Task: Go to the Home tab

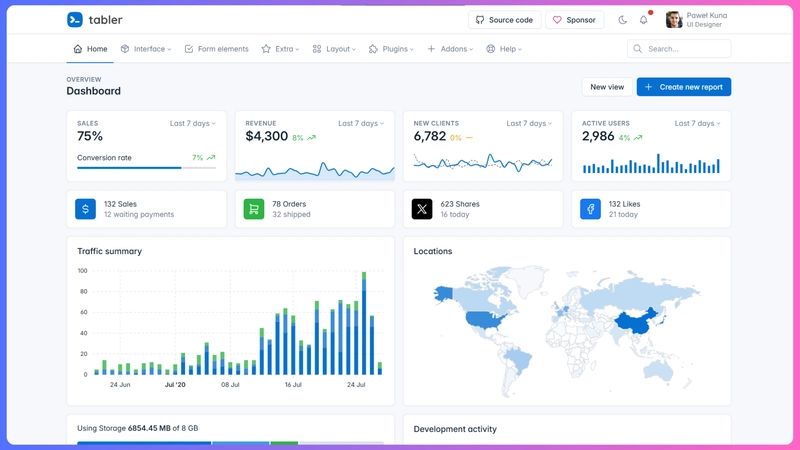Action: 90,49
